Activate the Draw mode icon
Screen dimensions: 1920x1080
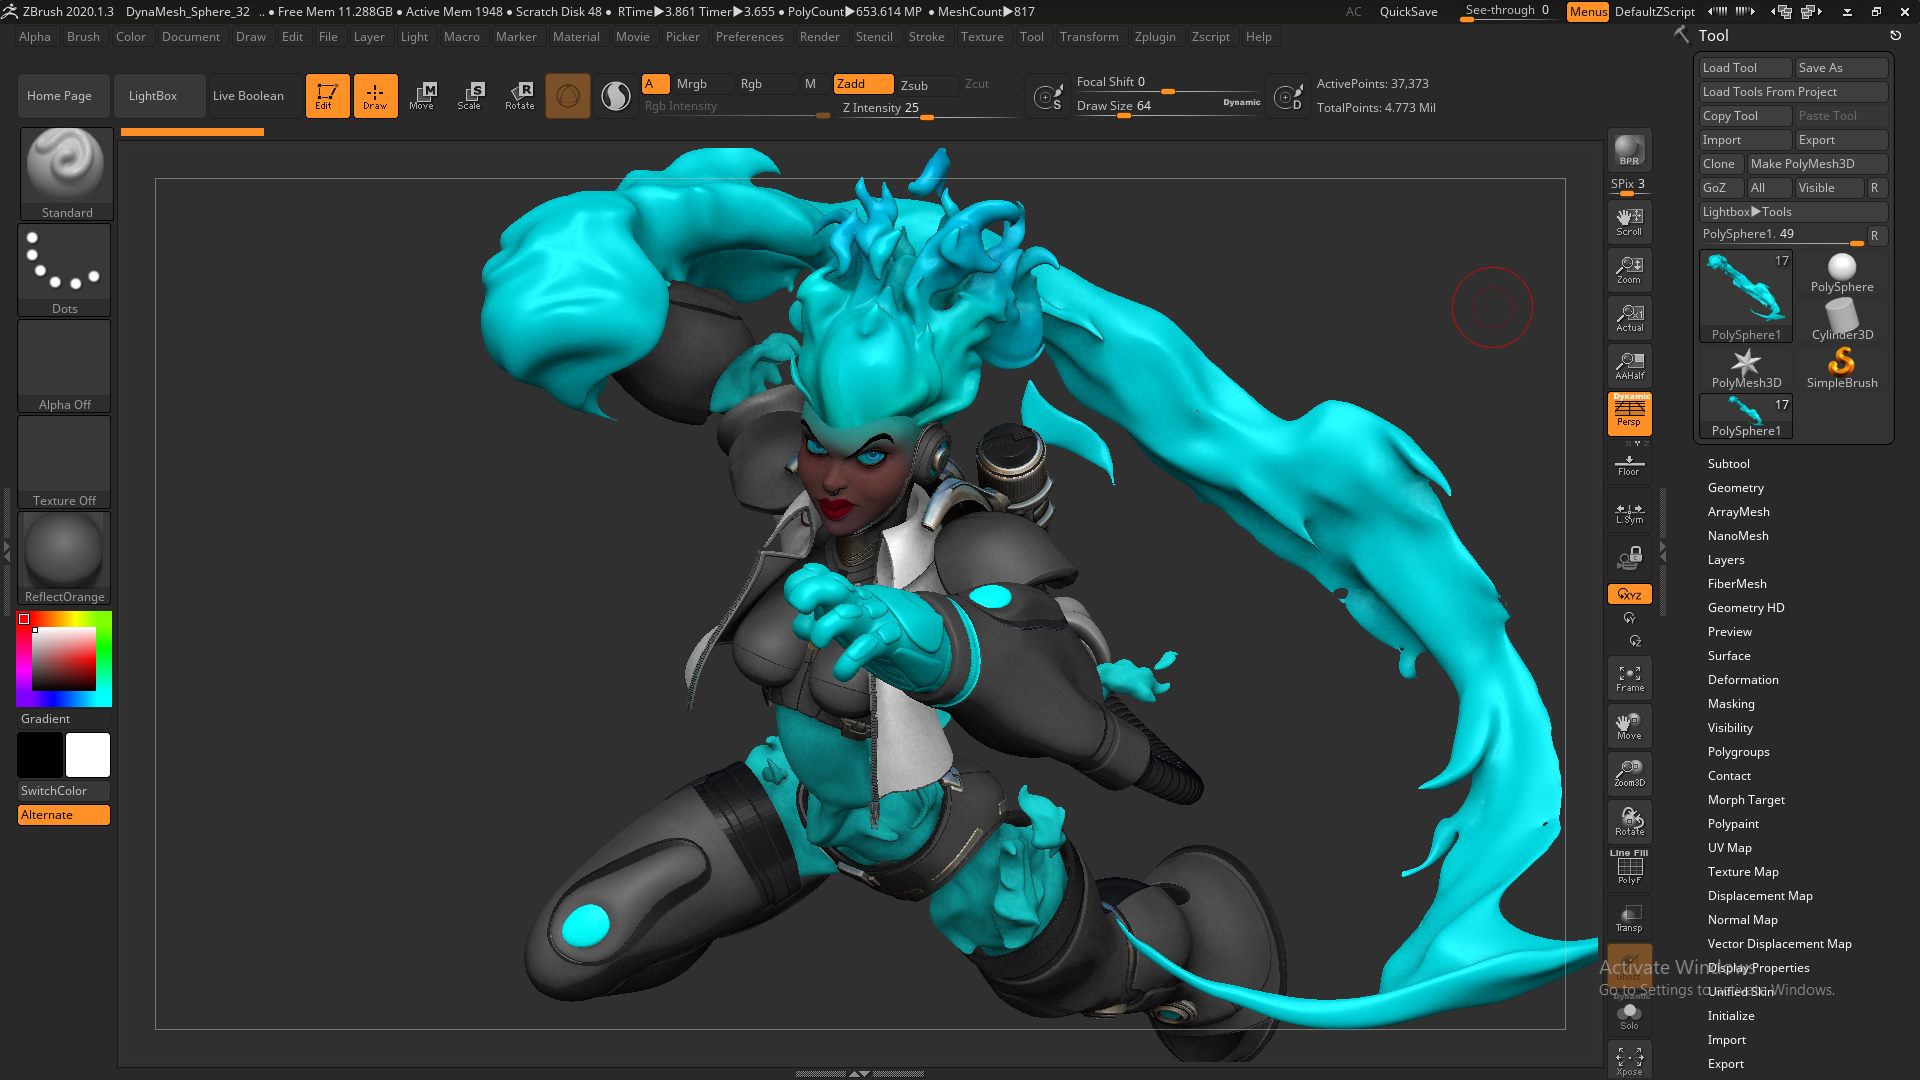375,96
